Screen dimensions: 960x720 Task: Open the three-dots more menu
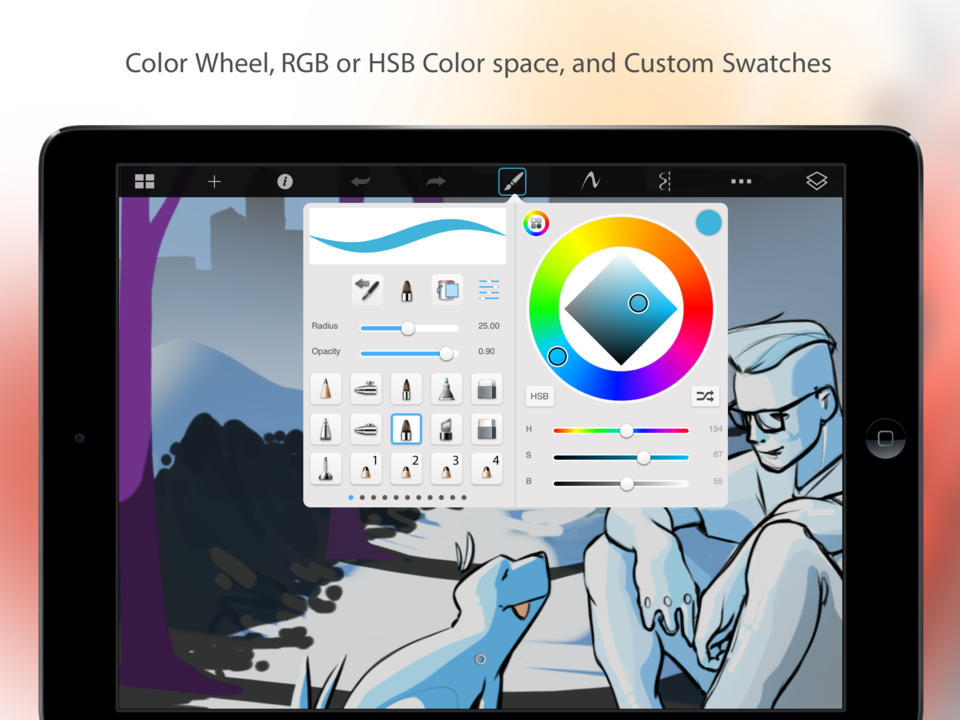pos(741,181)
